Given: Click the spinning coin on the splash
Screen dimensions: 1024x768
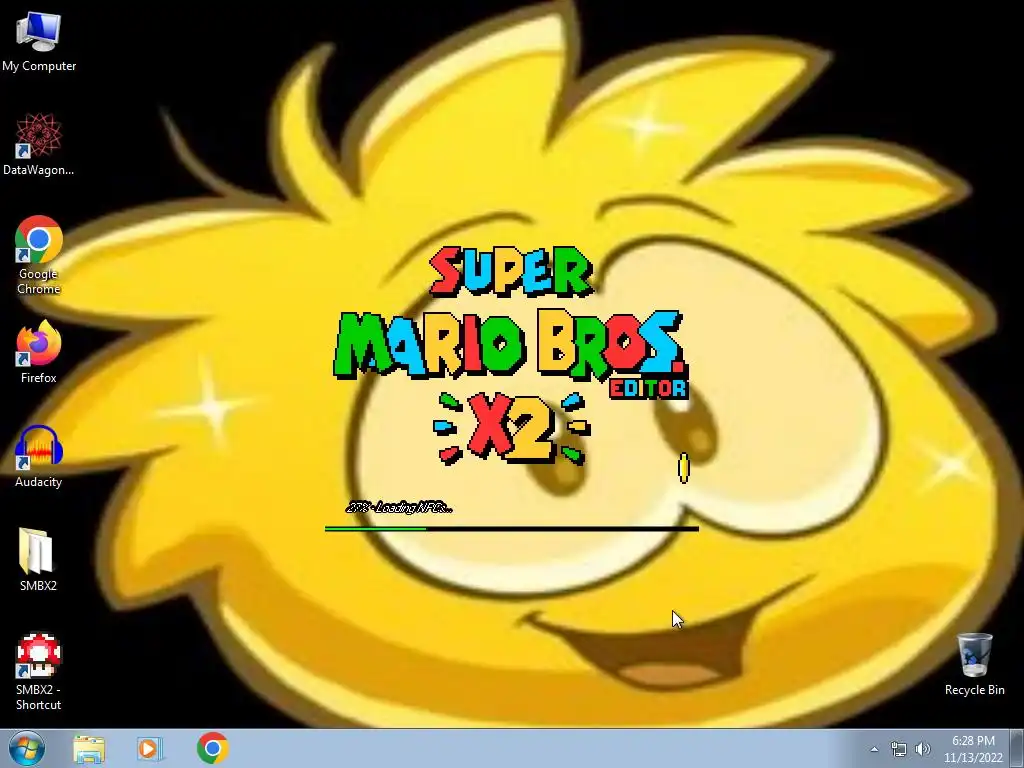Looking at the screenshot, I should [683, 468].
